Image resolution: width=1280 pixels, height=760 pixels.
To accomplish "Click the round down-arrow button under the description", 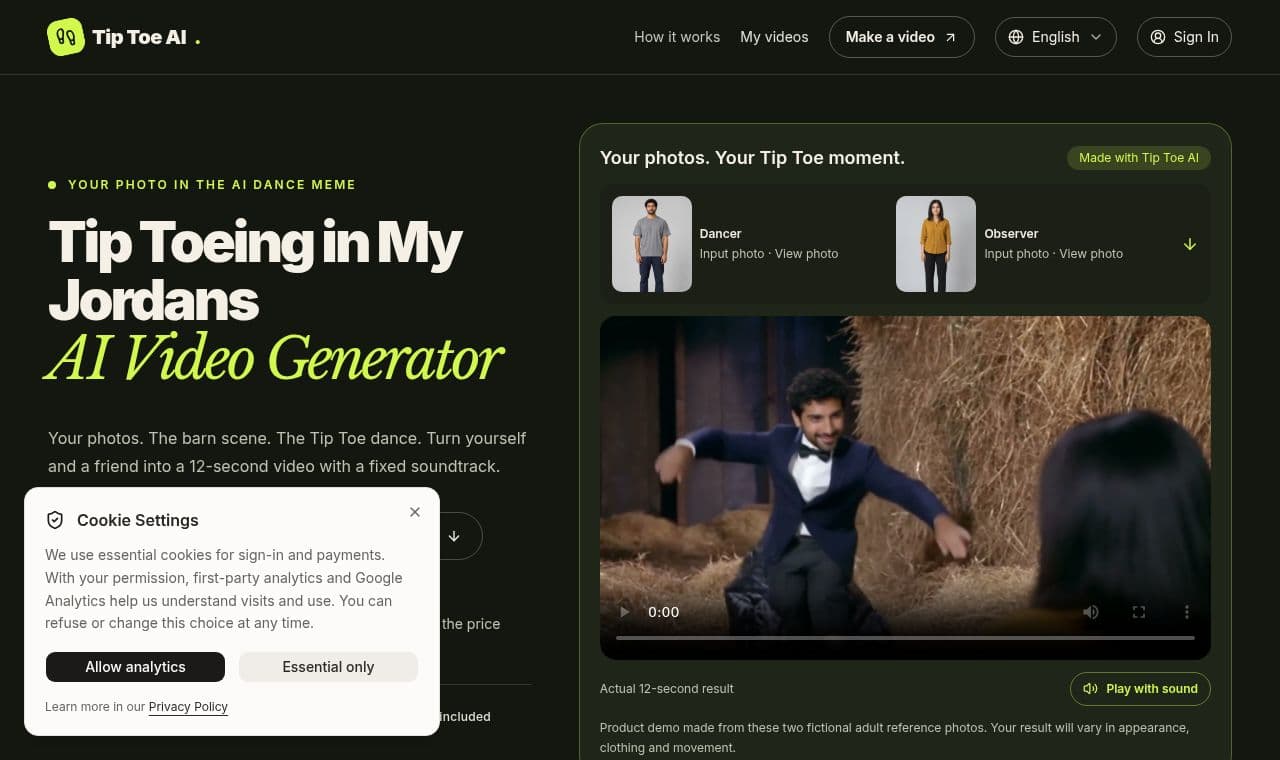I will pyautogui.click(x=454, y=536).
